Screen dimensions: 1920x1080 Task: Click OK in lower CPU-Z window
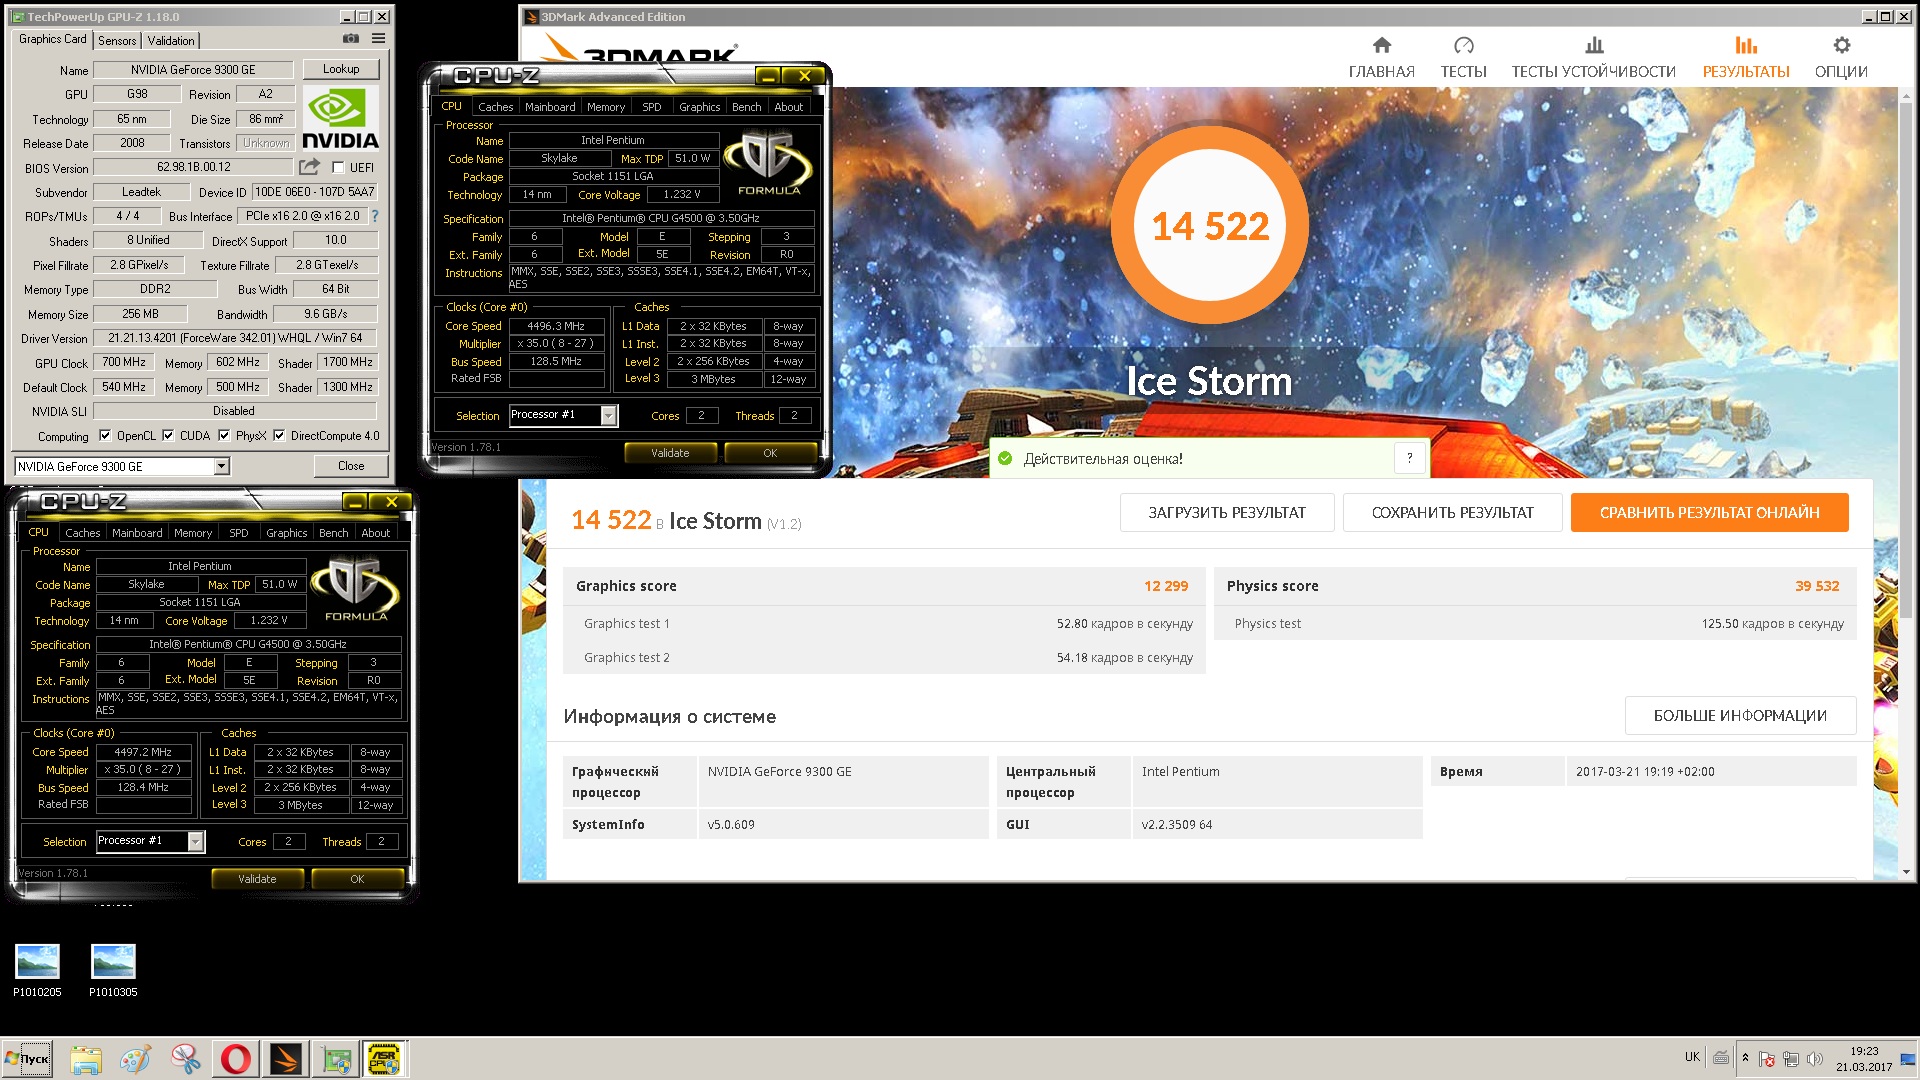pyautogui.click(x=357, y=879)
